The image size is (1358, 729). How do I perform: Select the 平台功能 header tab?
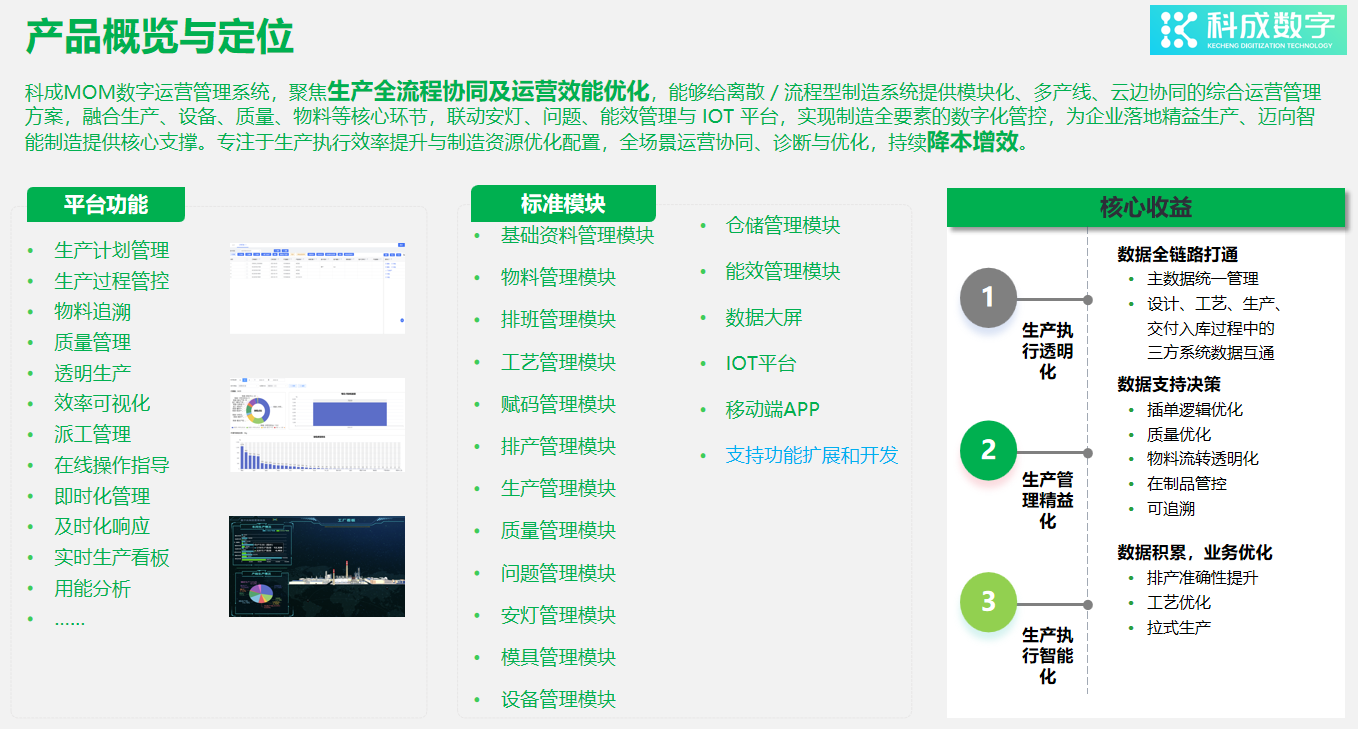[x=106, y=205]
